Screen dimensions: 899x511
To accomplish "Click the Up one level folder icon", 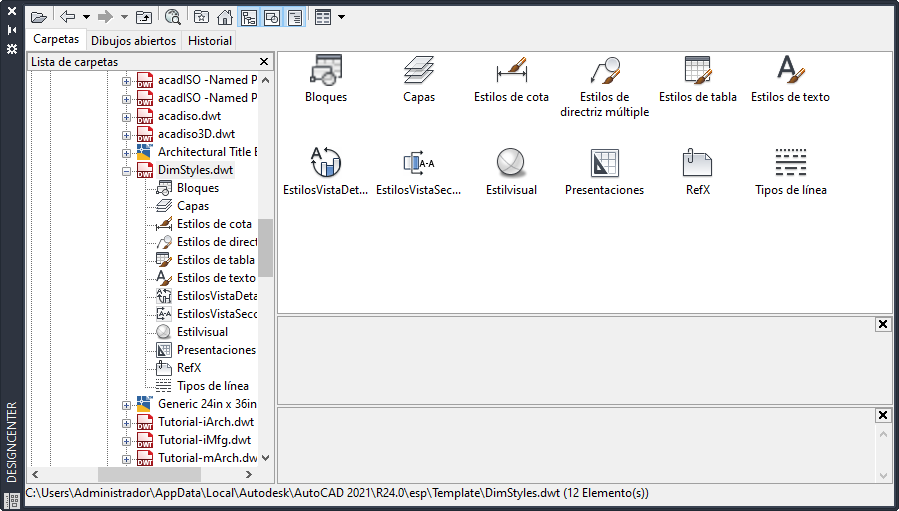I will (143, 17).
